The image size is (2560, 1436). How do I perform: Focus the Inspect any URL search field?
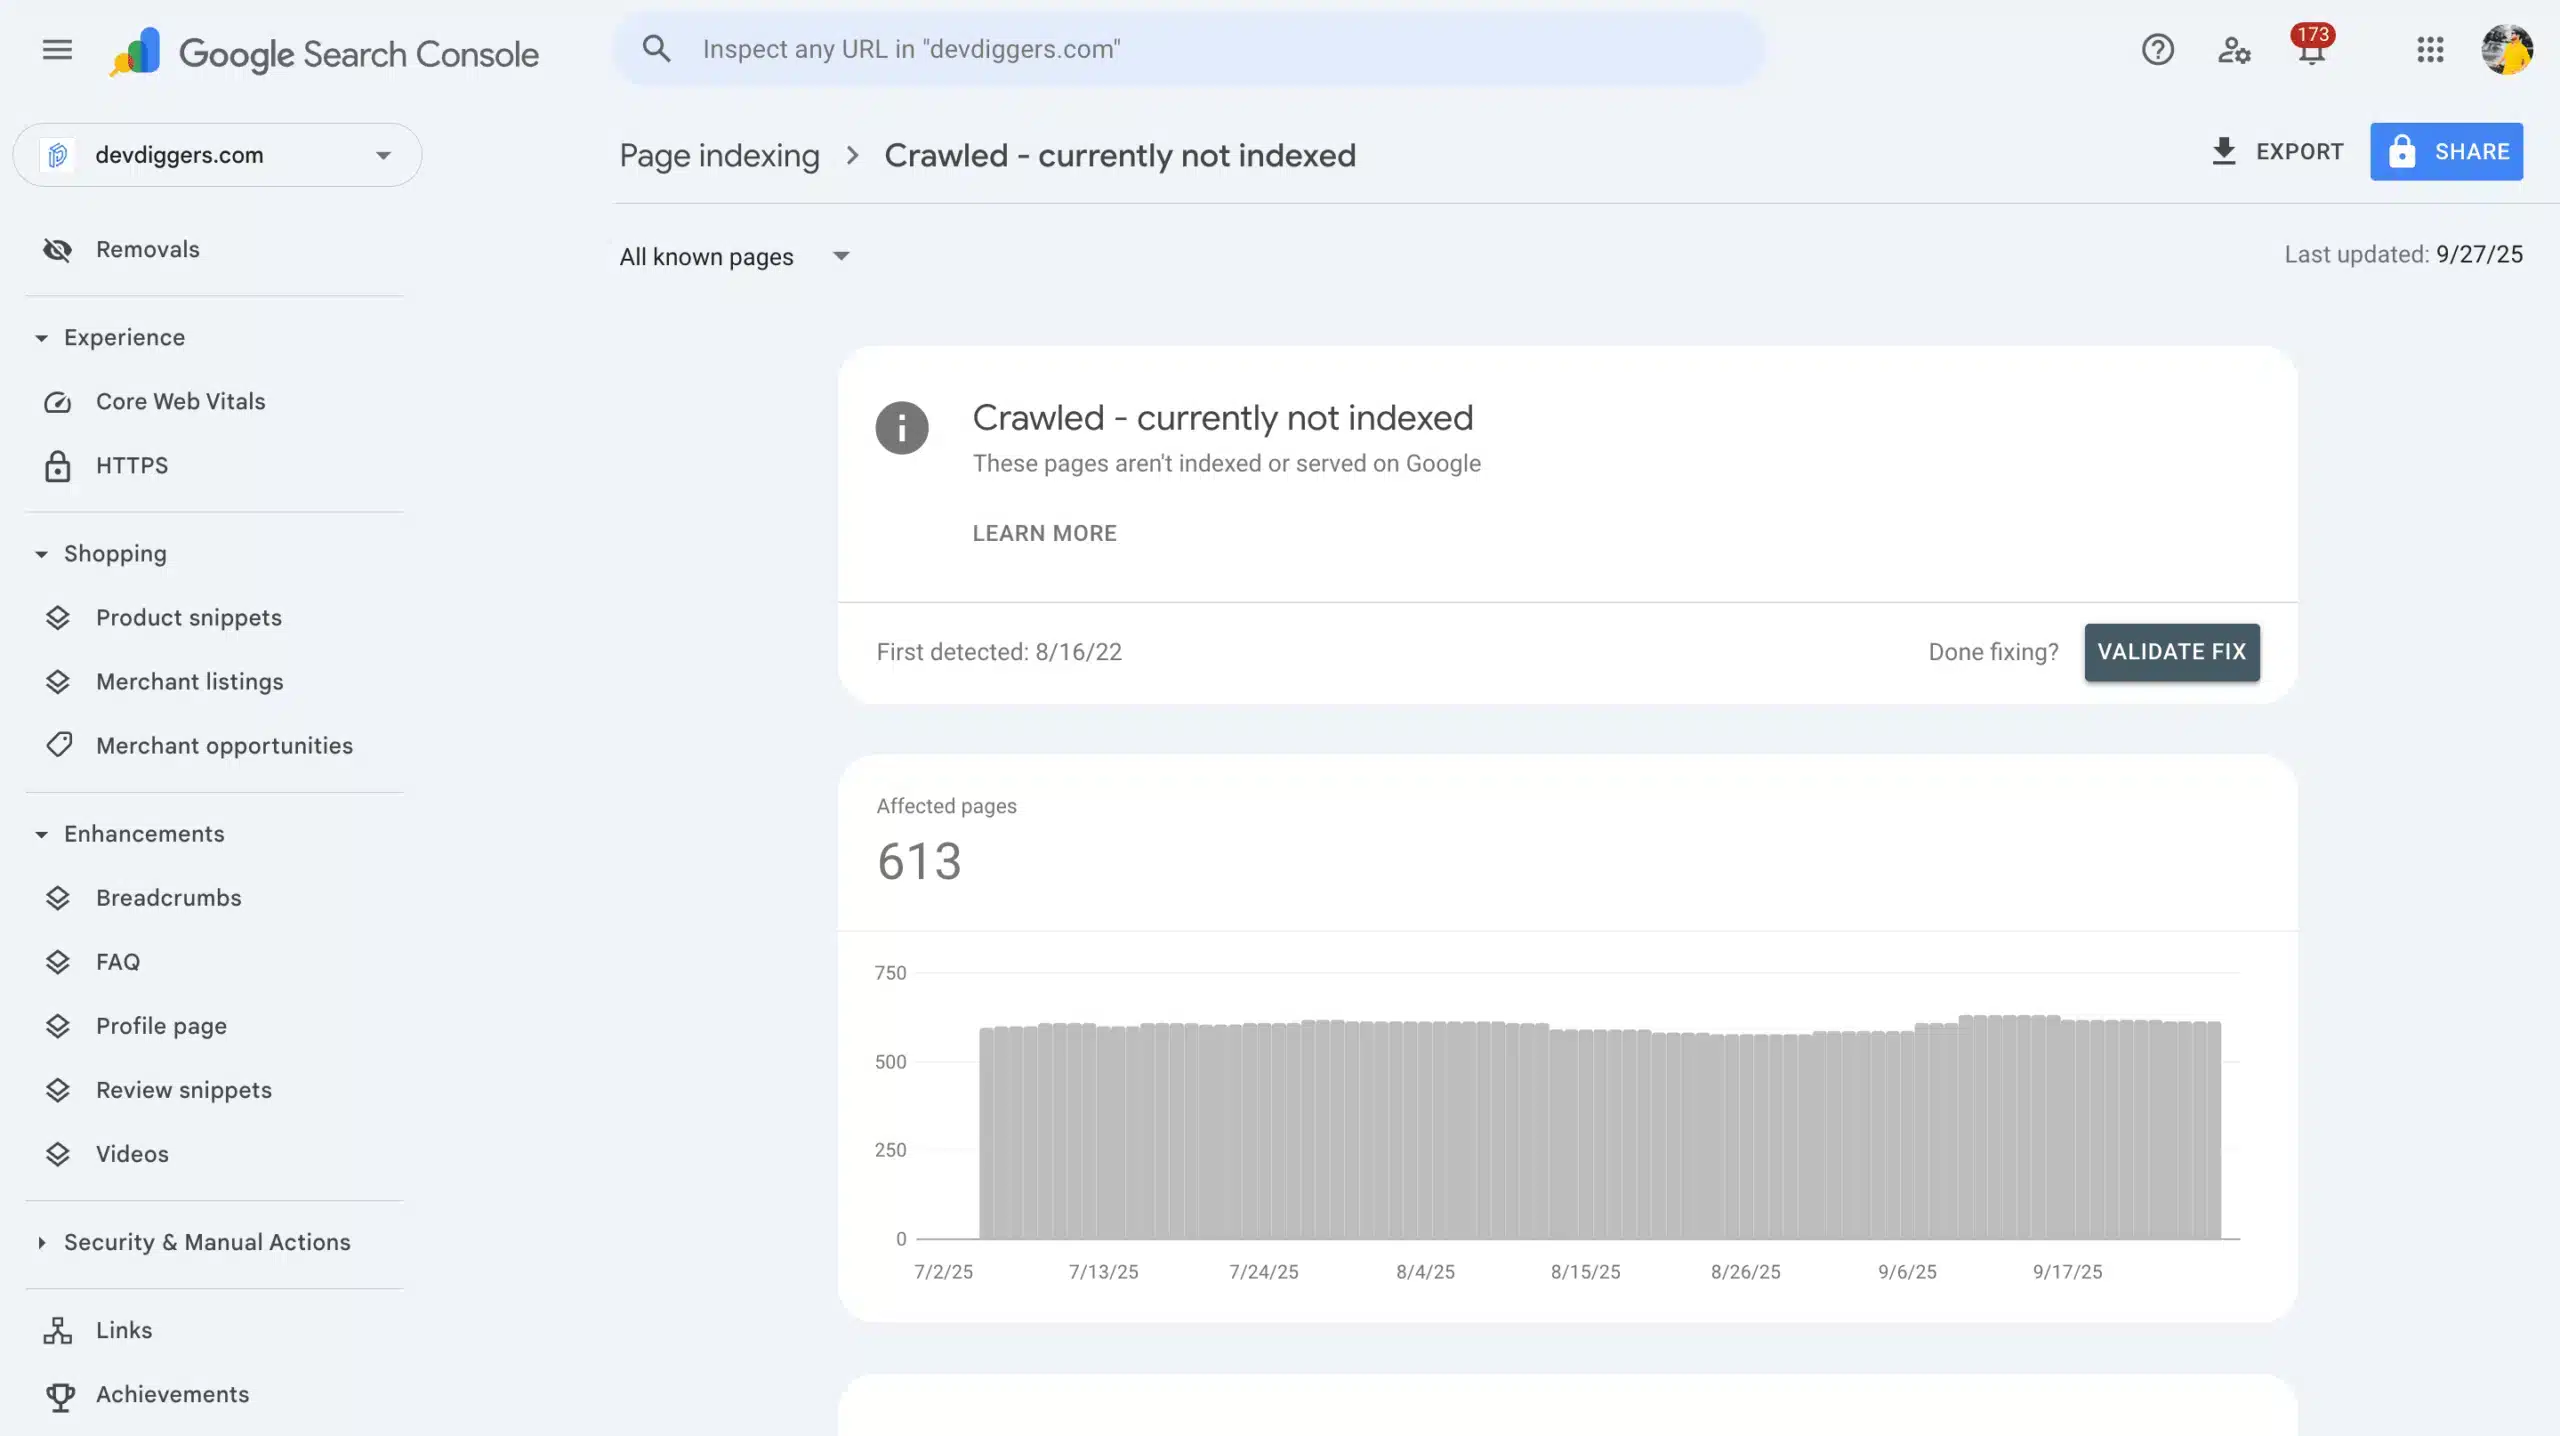[1188, 49]
